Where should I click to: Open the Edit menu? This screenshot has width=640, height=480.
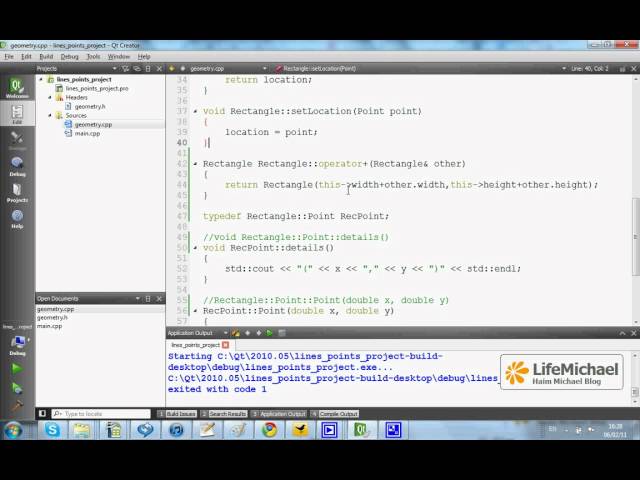pyautogui.click(x=26, y=56)
